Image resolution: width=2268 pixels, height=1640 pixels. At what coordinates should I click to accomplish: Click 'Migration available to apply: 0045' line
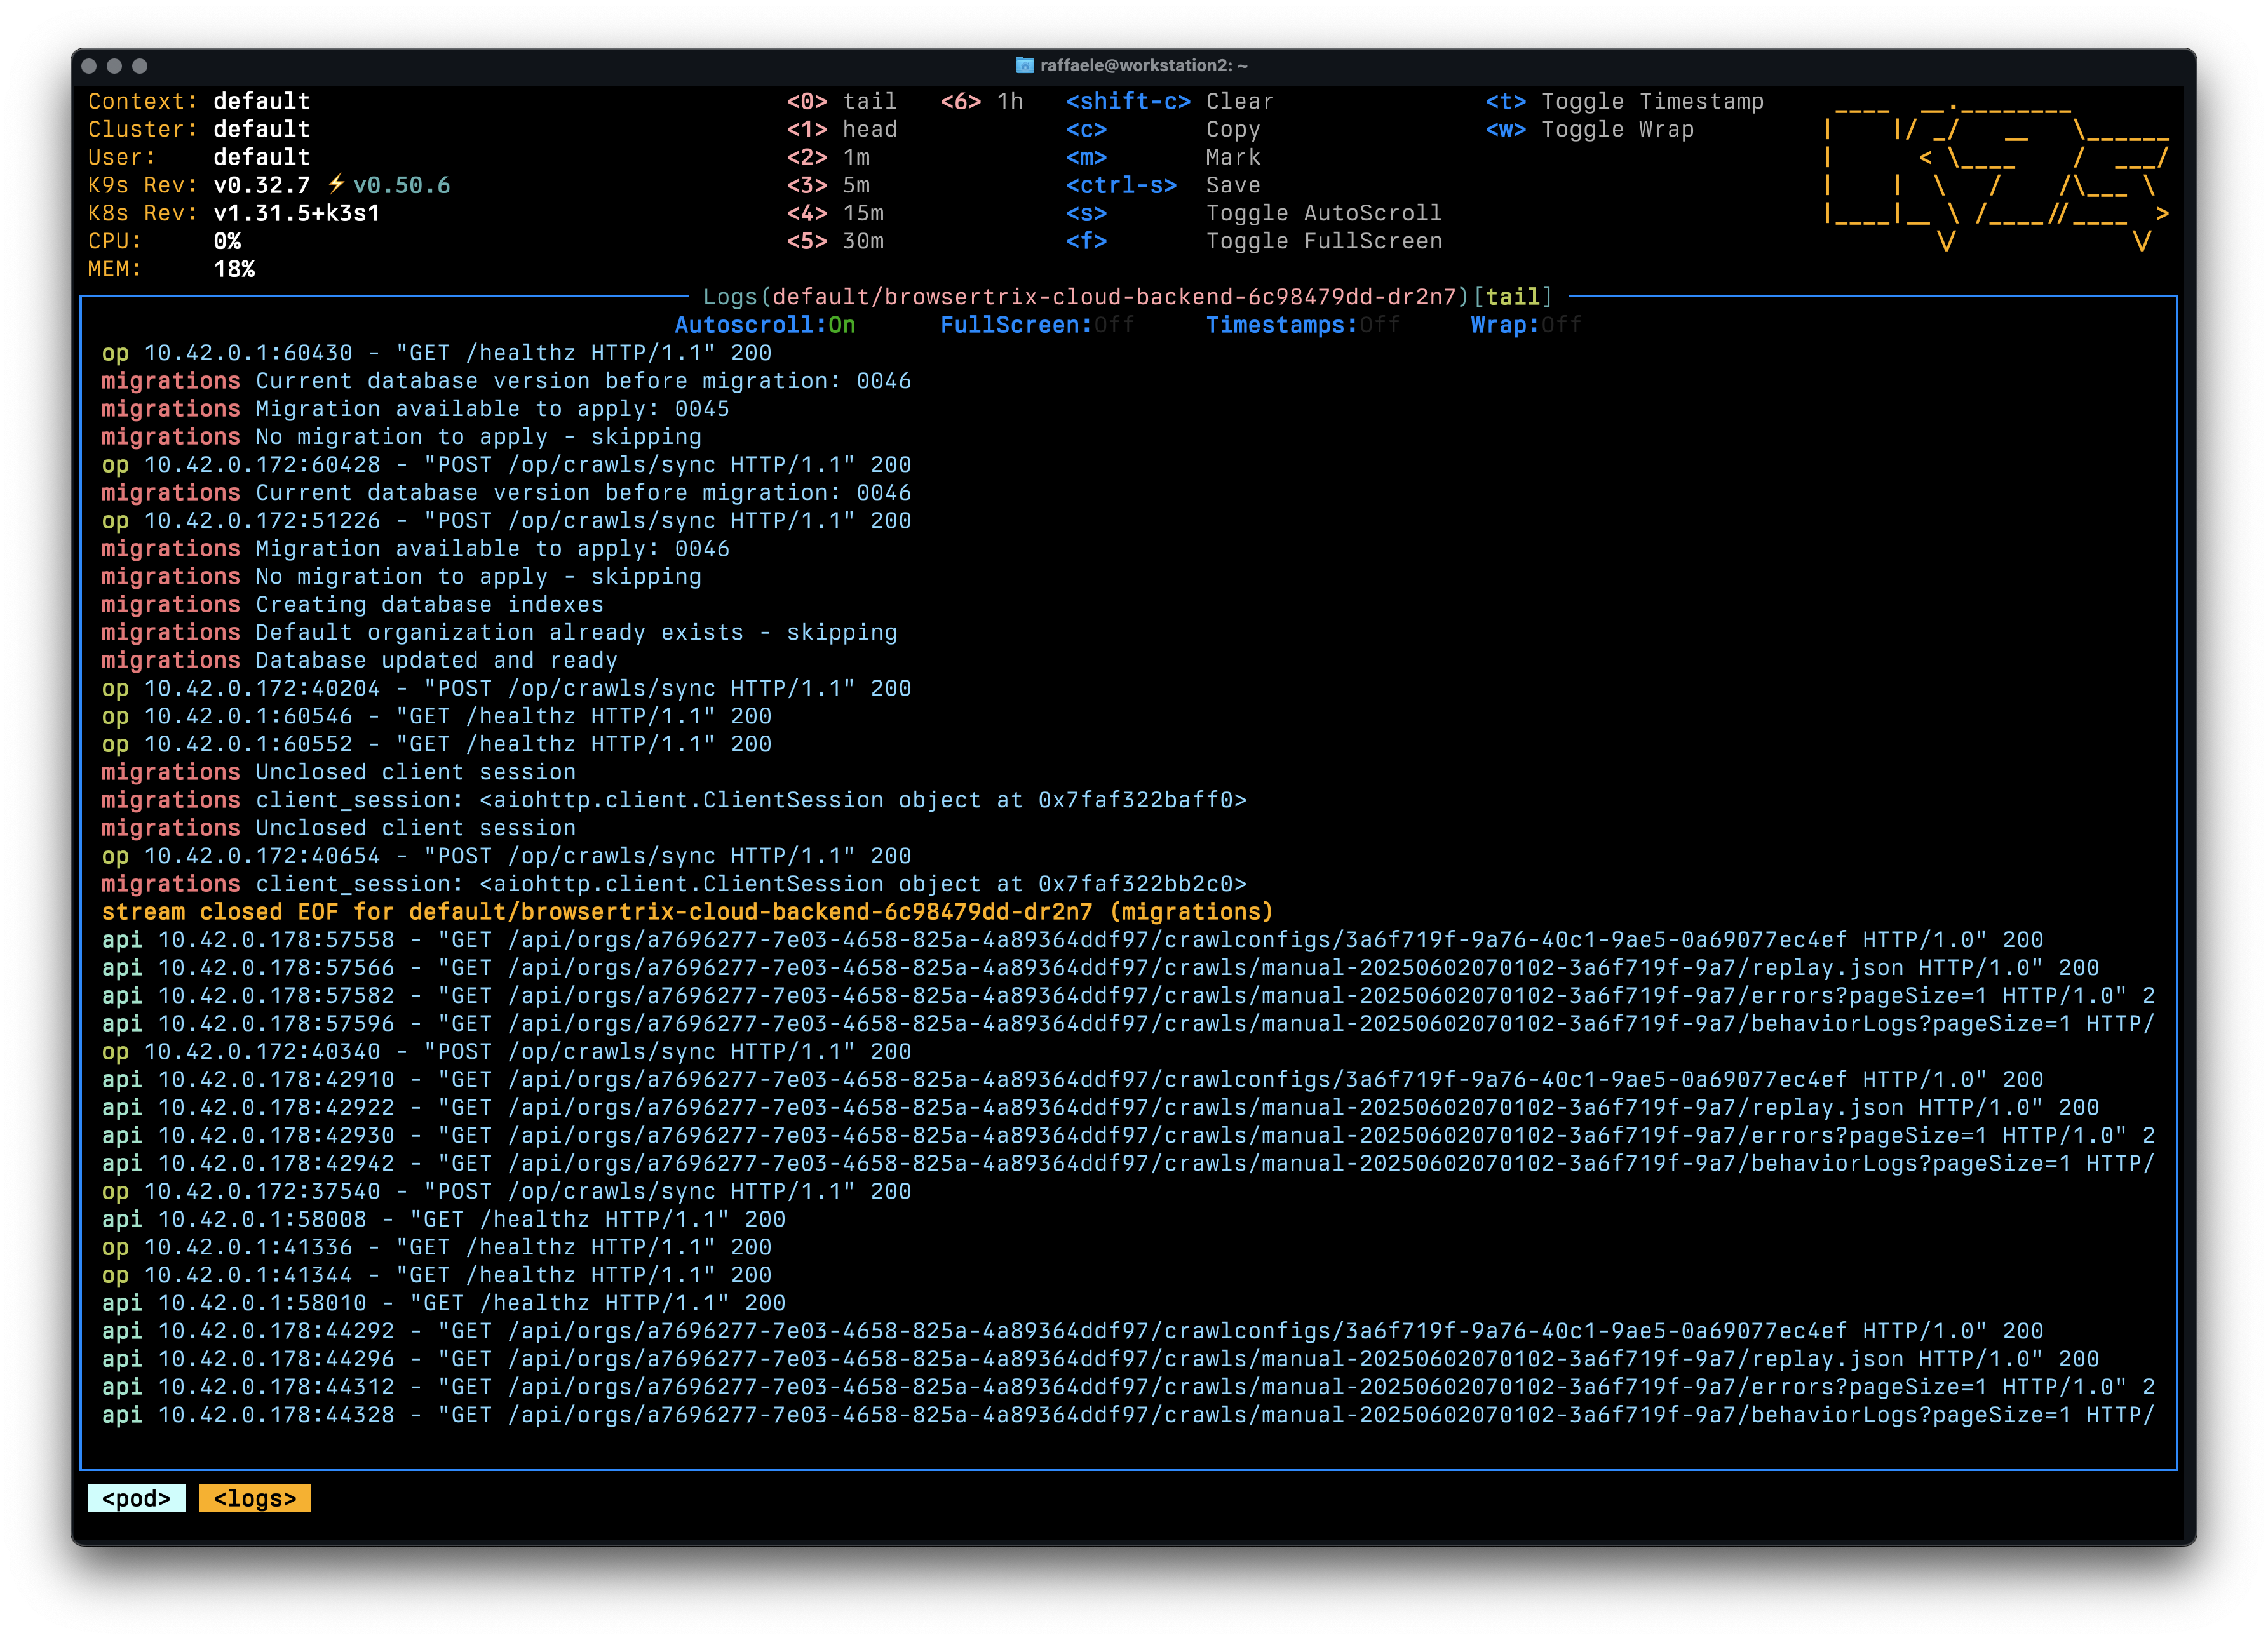click(415, 409)
